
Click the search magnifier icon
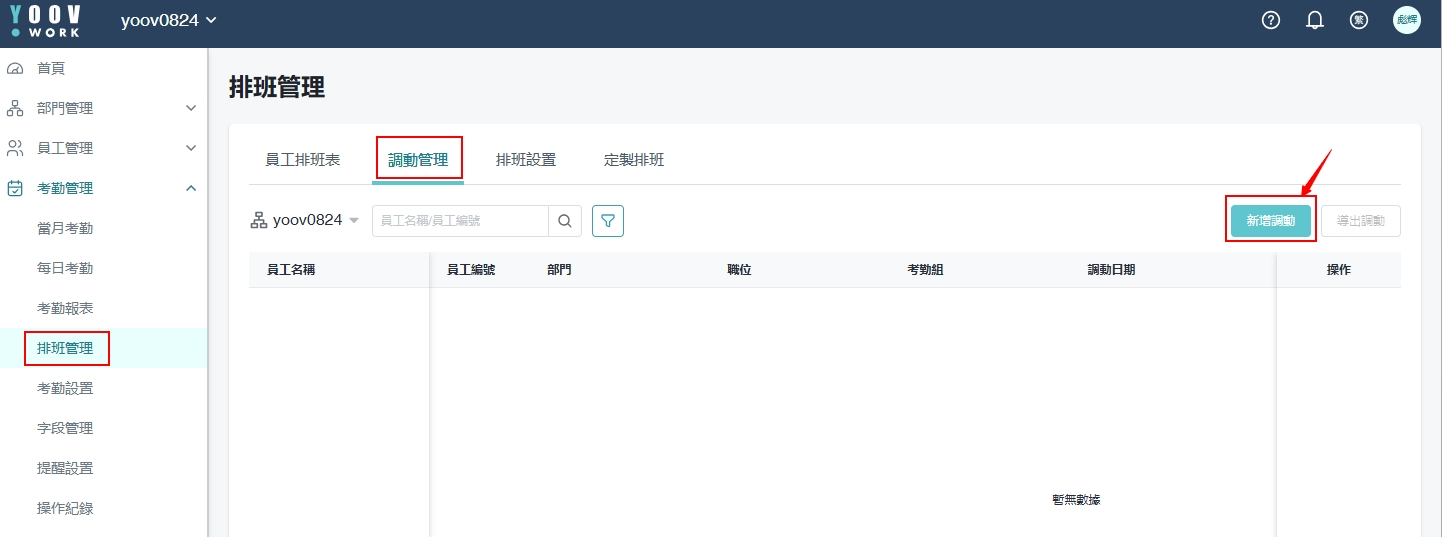coord(565,221)
